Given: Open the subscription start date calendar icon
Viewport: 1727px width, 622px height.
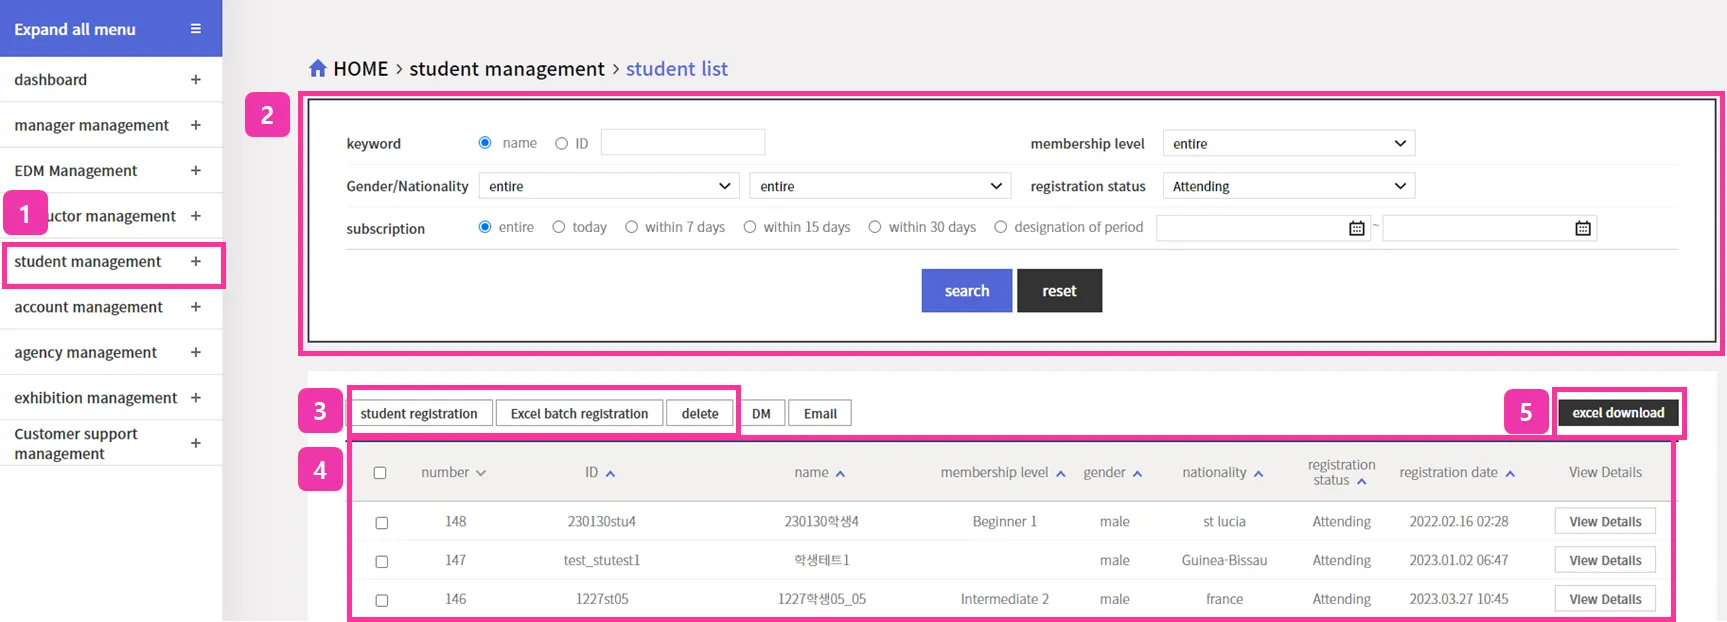Looking at the screenshot, I should pos(1356,228).
